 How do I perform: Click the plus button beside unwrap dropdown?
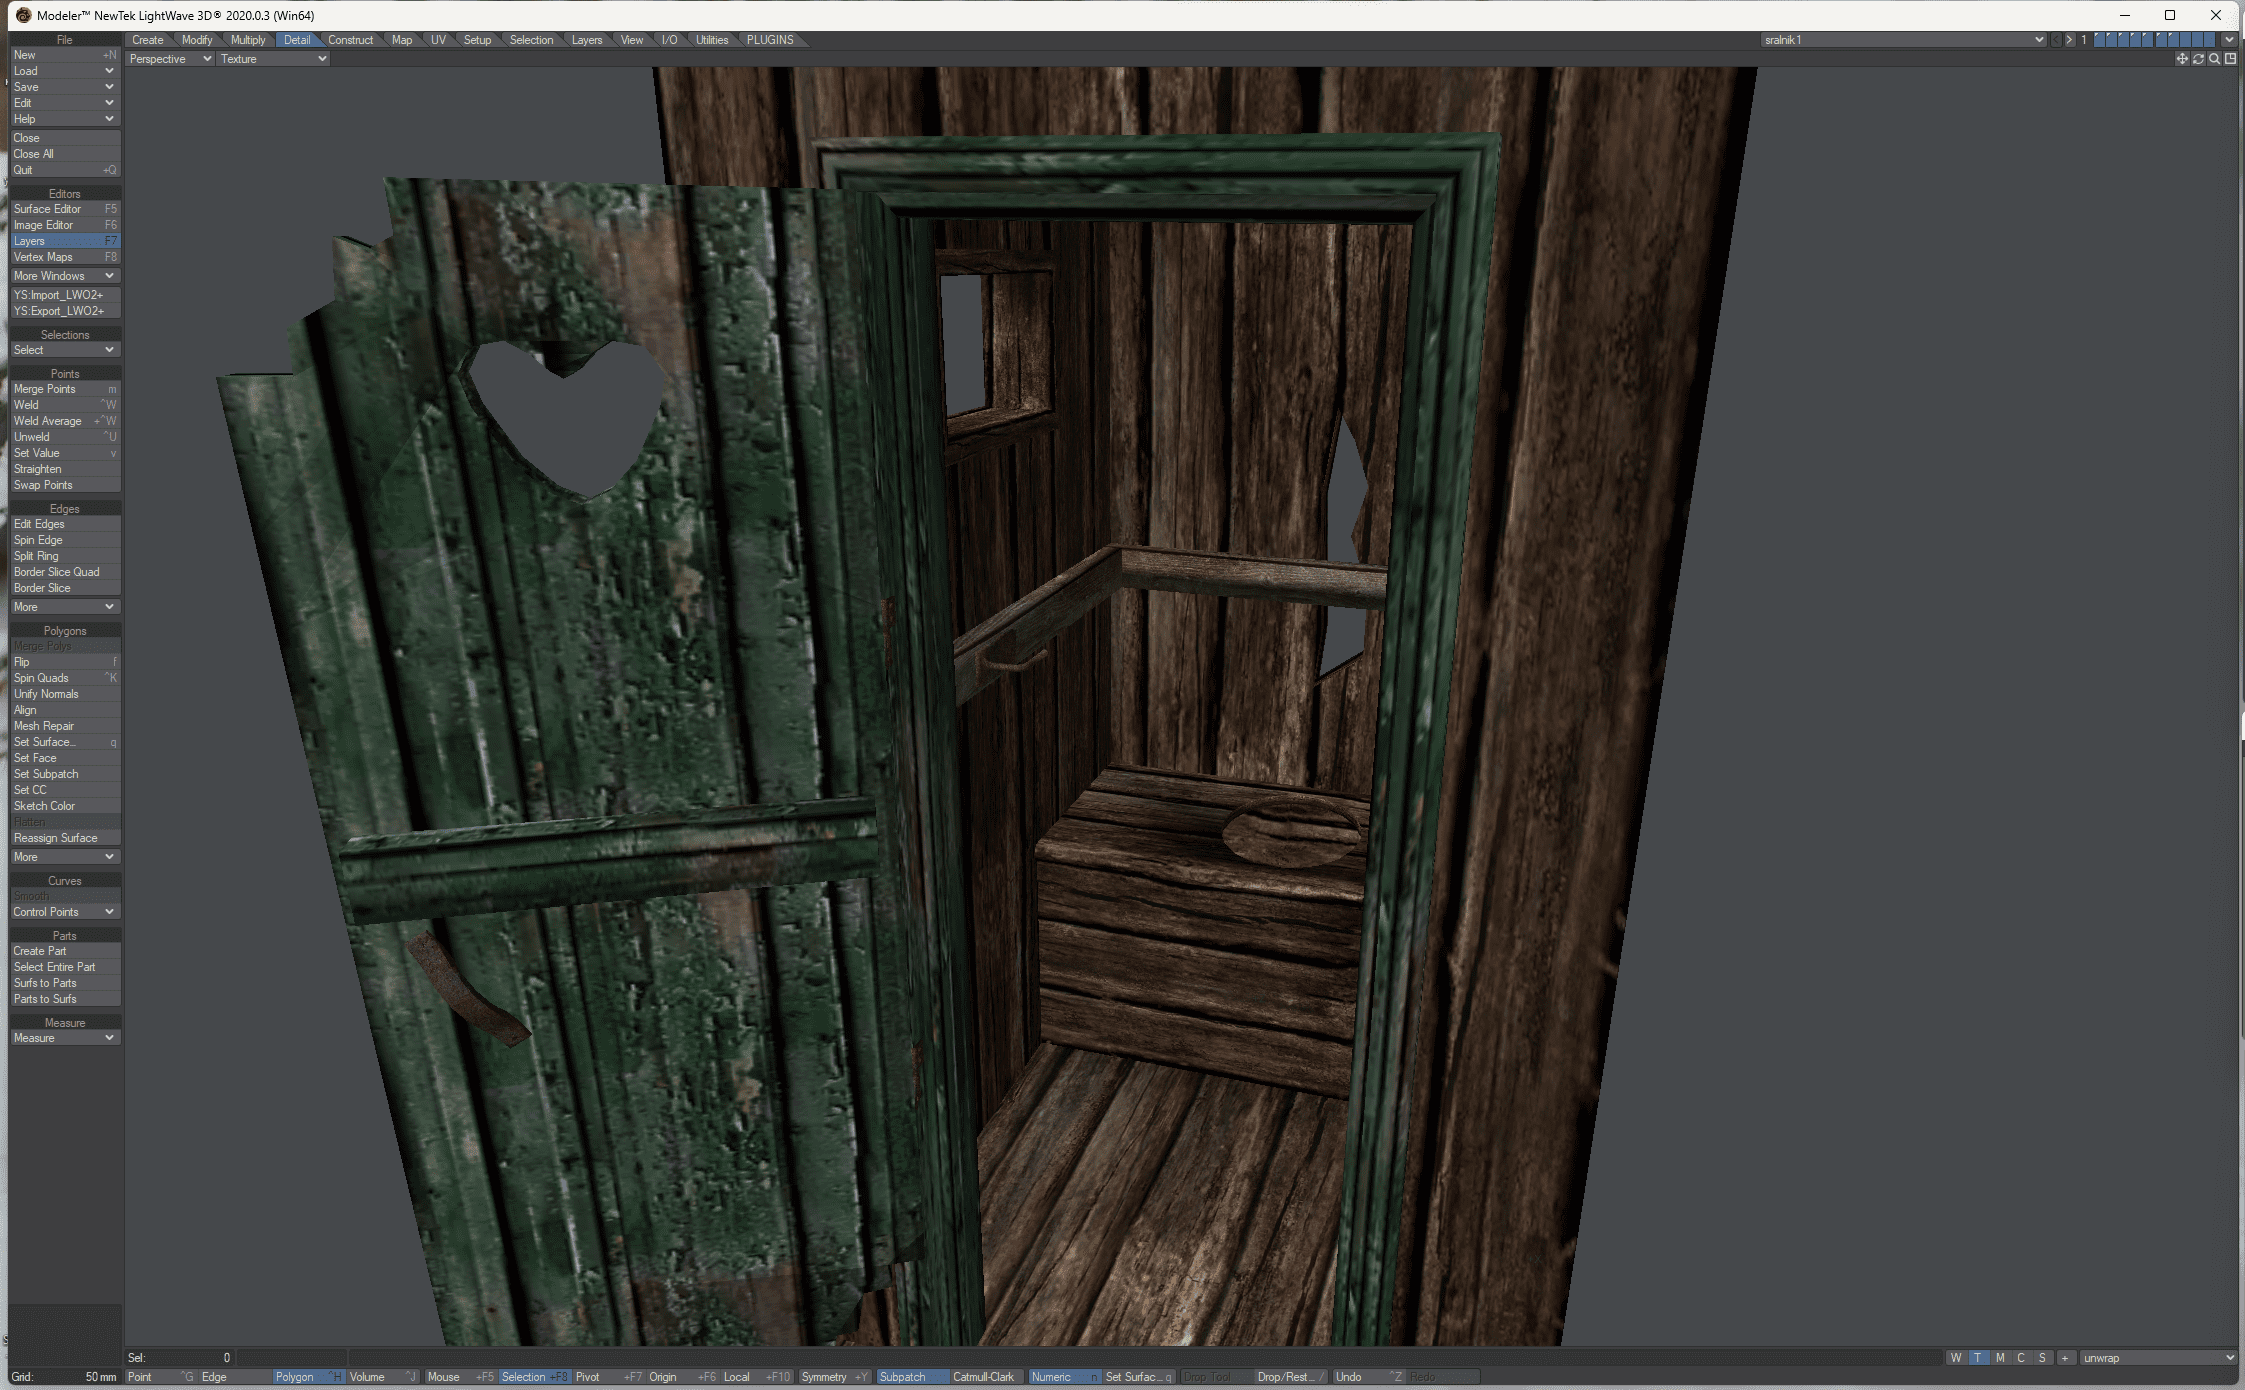point(2064,1358)
